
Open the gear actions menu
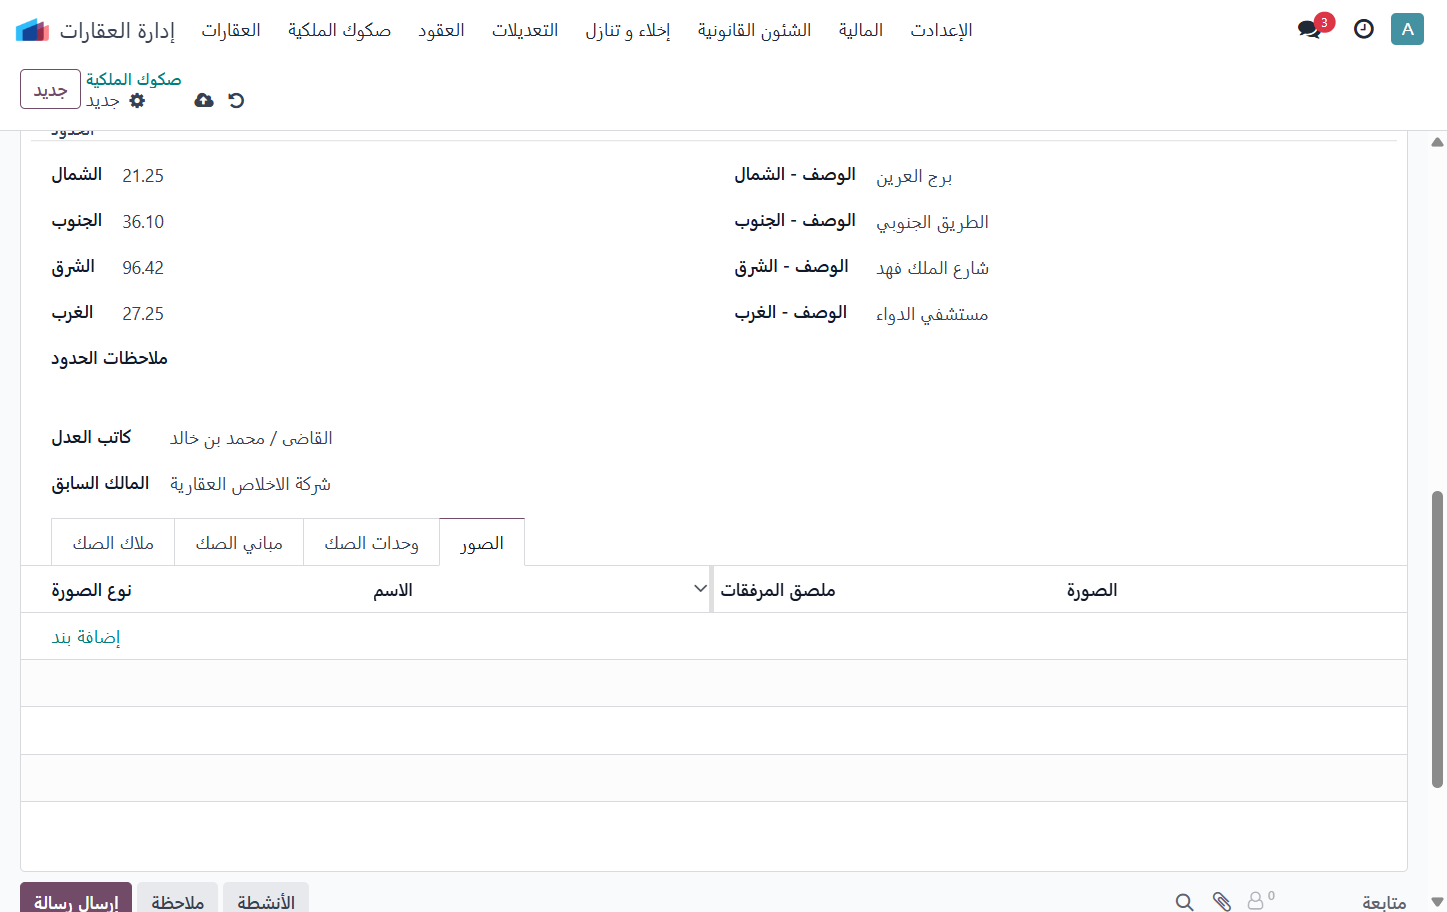(x=138, y=101)
